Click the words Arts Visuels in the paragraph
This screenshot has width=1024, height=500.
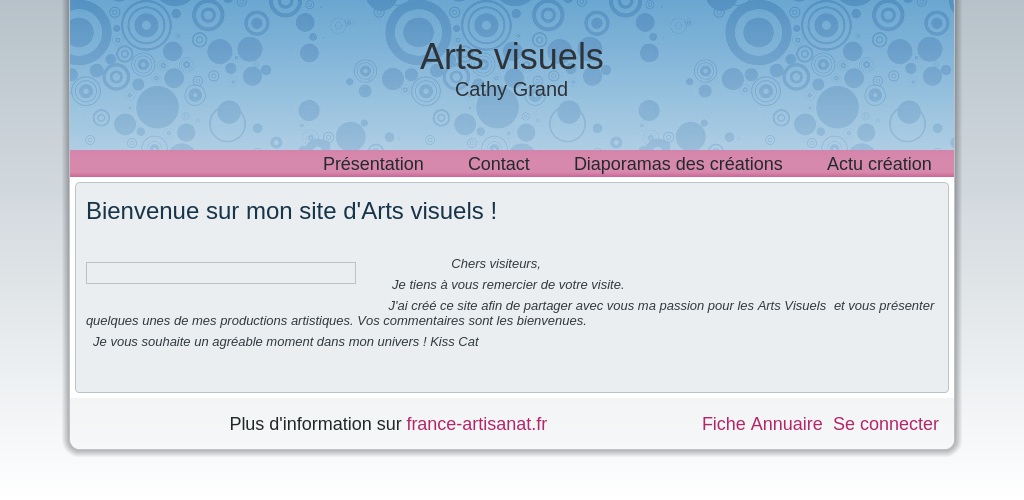[792, 305]
